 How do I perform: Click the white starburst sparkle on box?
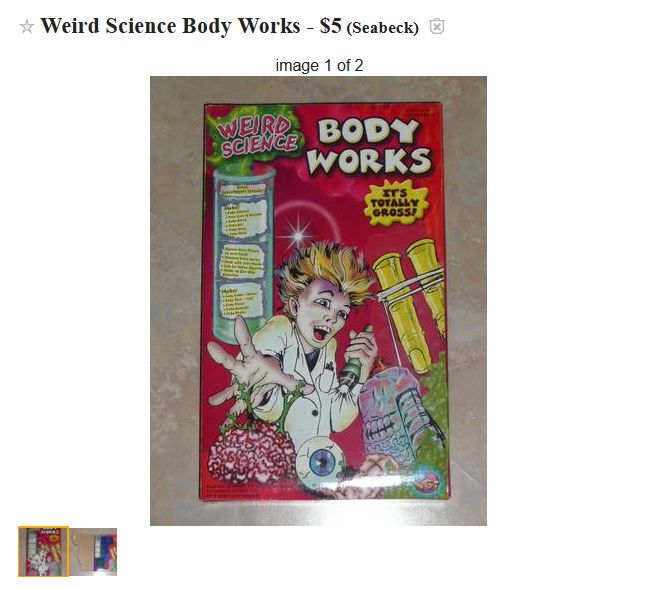[298, 235]
